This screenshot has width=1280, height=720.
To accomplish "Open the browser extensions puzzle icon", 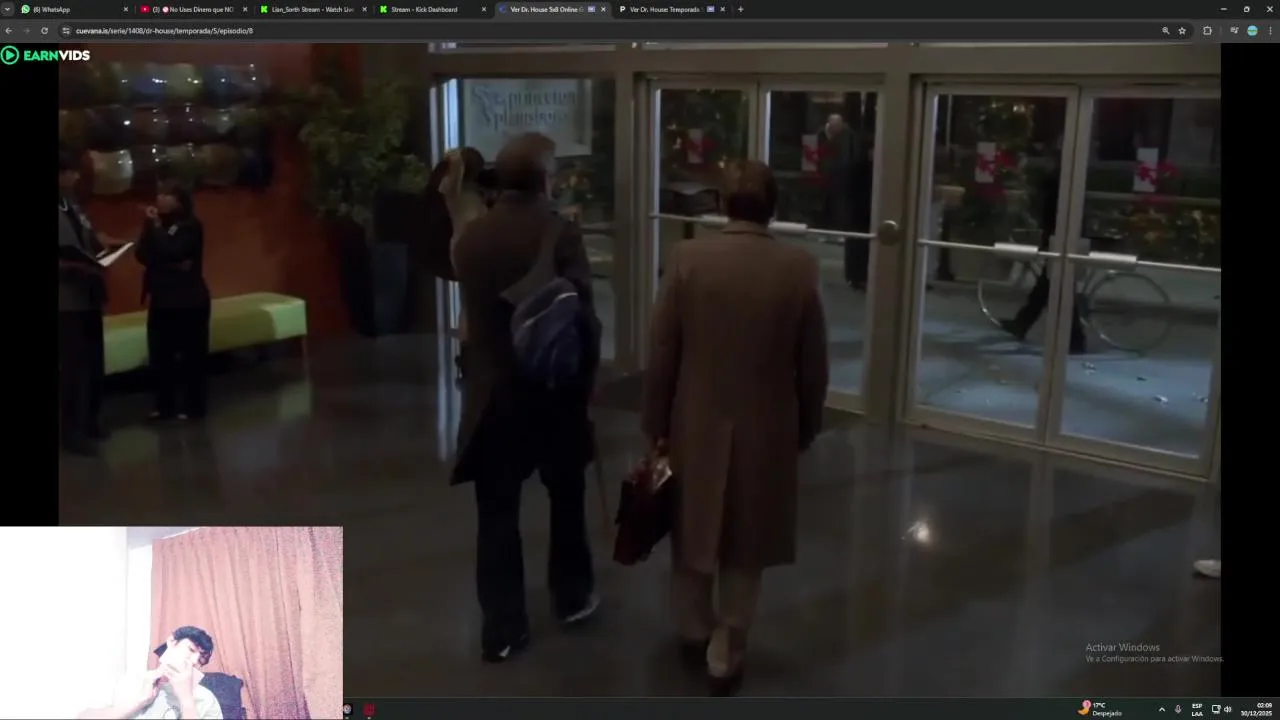I will pos(1207,31).
